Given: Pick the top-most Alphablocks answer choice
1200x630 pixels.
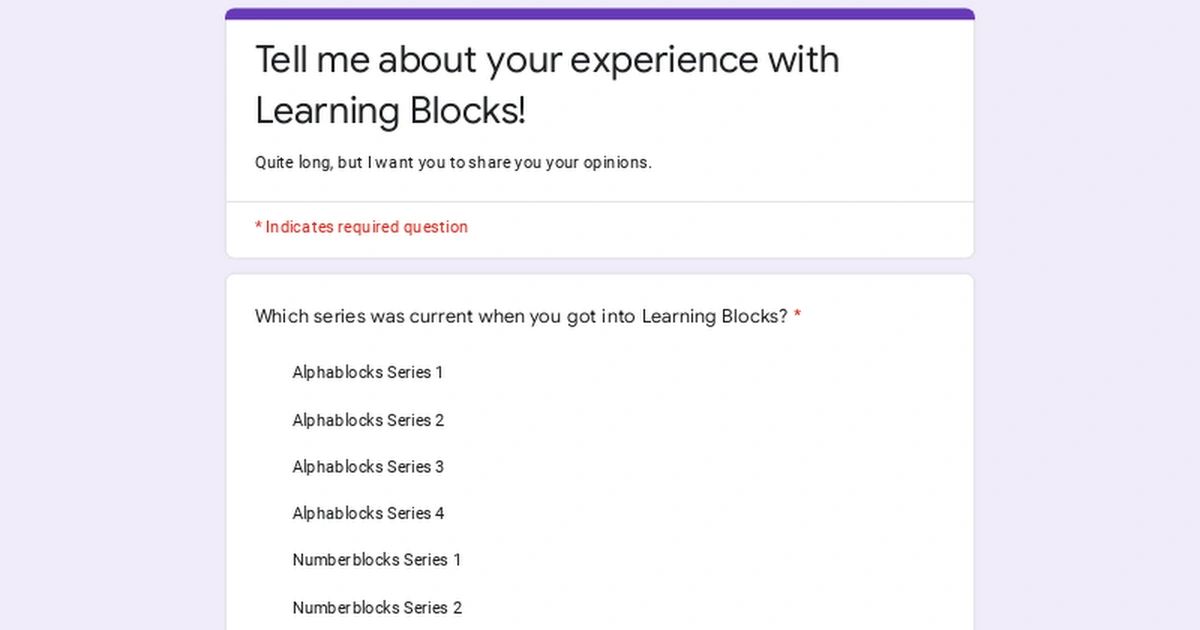Looking at the screenshot, I should point(367,372).
